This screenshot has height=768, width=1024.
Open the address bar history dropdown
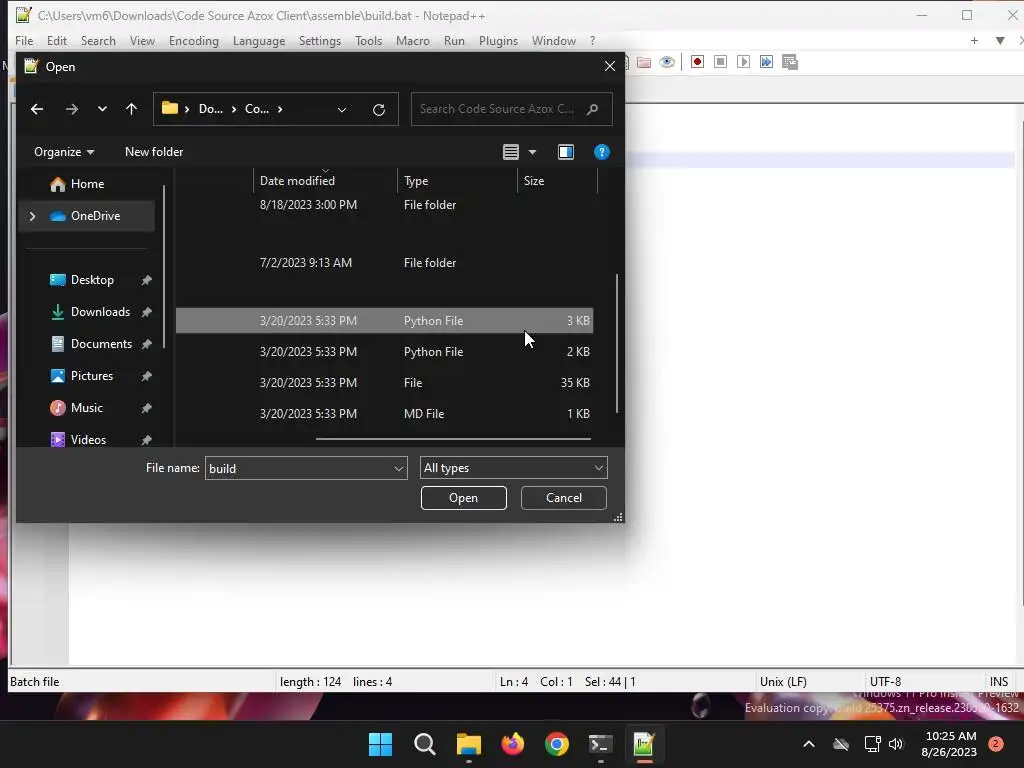pos(342,110)
